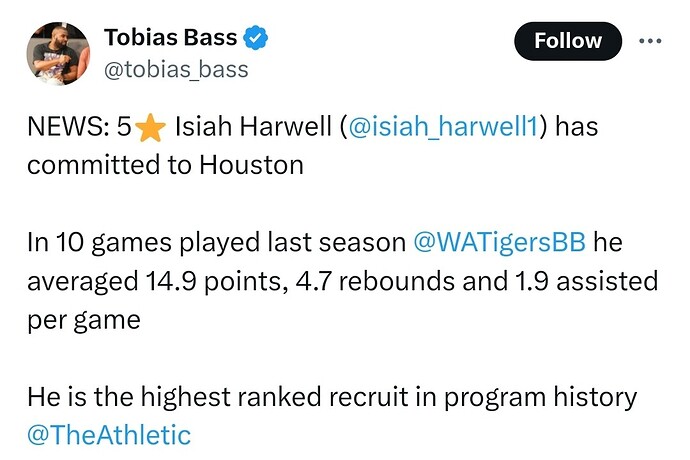Click the gold star emoji
Screen dimensions: 690x460
point(150,128)
